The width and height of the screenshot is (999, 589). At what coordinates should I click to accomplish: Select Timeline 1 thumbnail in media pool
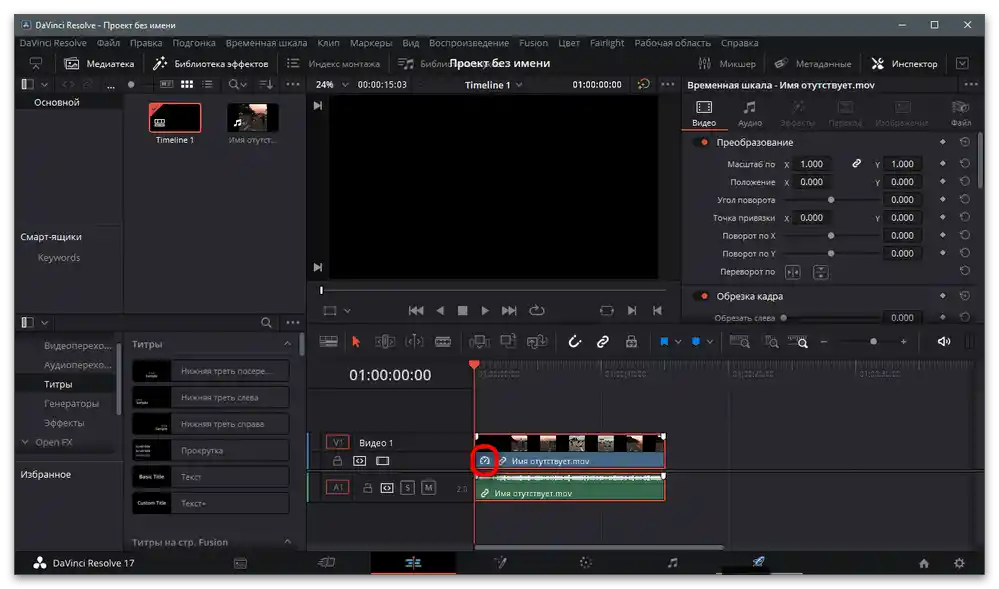(x=175, y=118)
